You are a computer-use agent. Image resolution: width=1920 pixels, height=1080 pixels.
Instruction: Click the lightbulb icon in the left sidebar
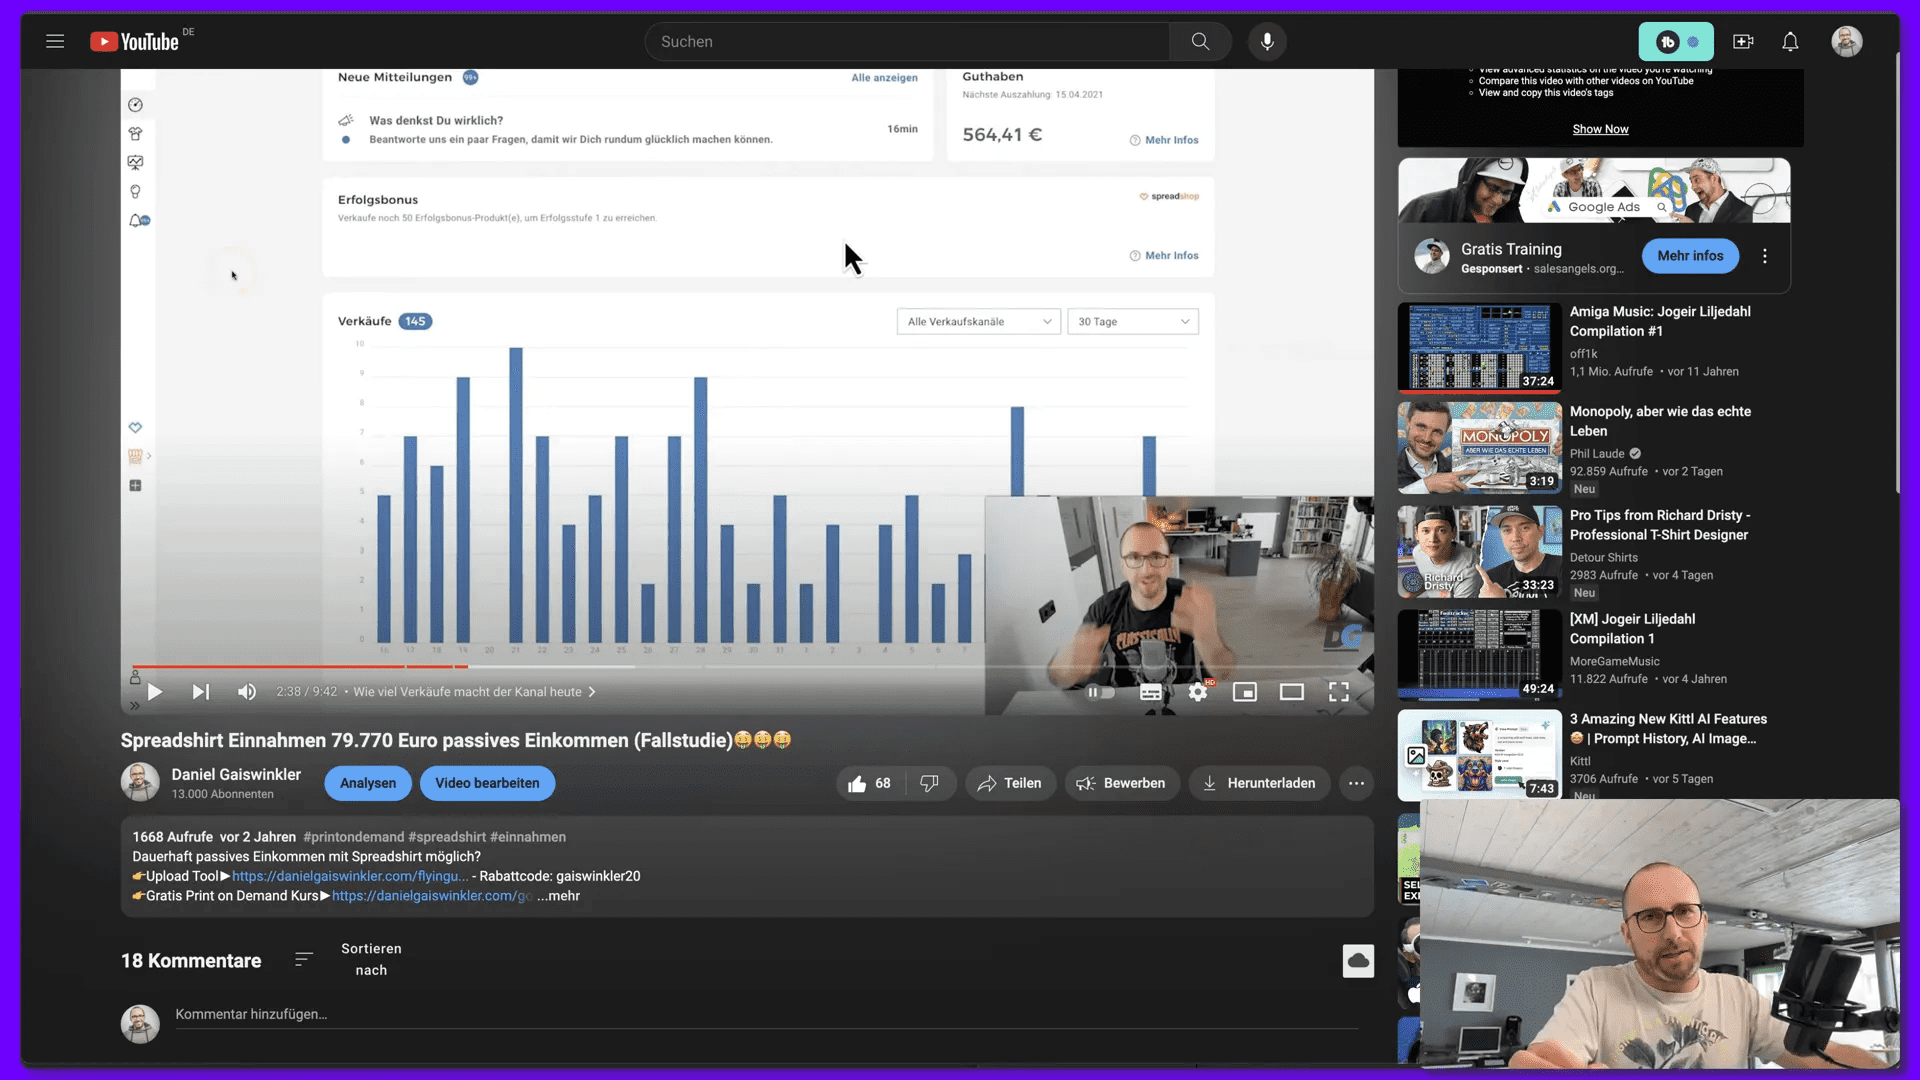point(135,191)
